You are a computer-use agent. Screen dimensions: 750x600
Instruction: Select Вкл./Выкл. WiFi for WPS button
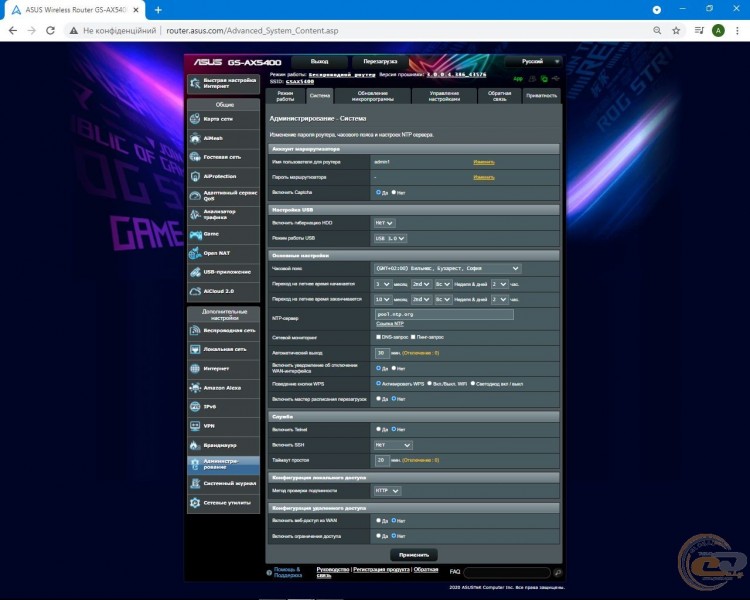coord(430,384)
